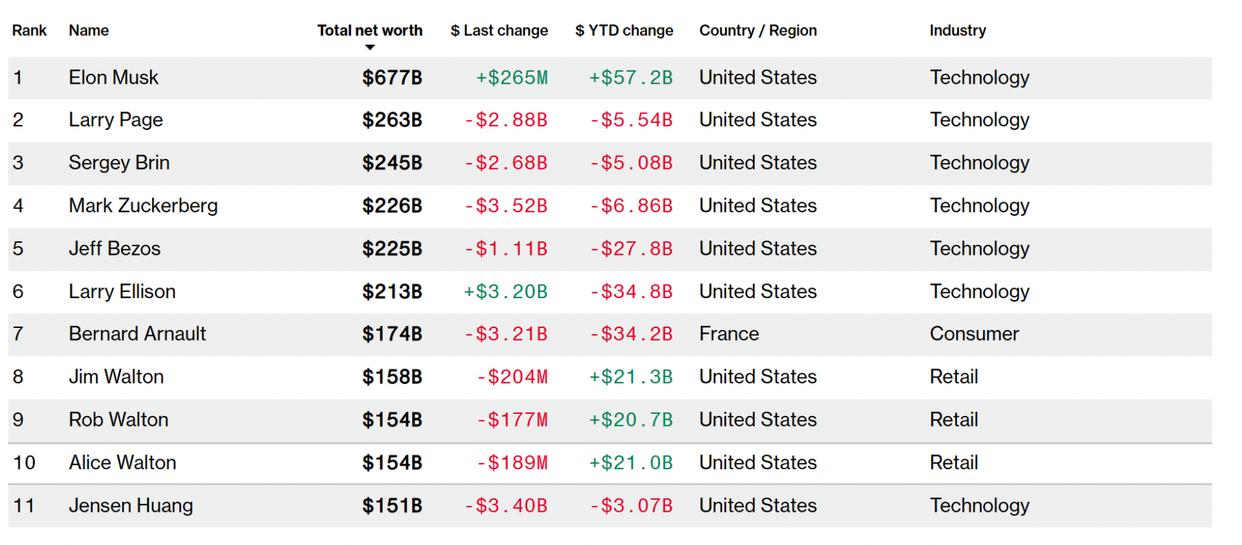Open Mark Zuckerberg's profile link
Image resolution: width=1242 pixels, height=545 pixels.
click(143, 206)
